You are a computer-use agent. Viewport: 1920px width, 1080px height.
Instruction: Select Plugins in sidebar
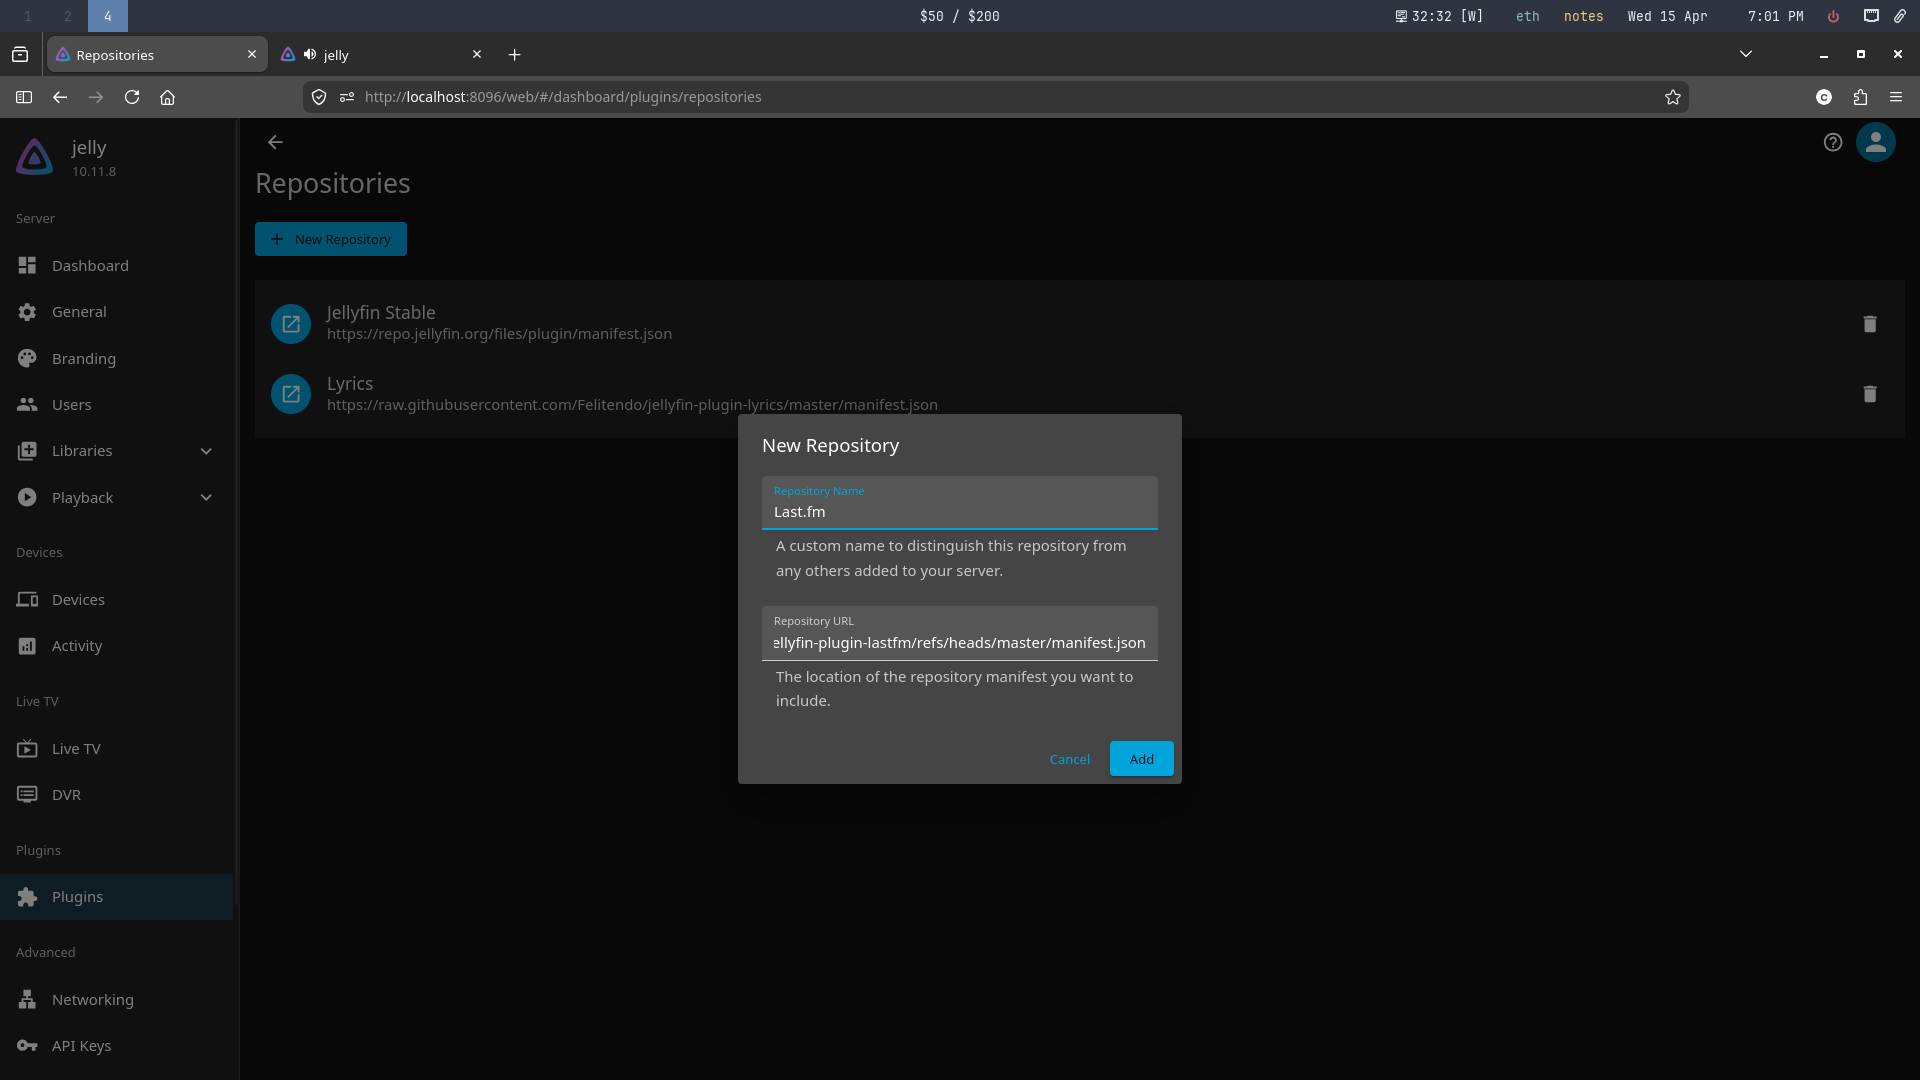pyautogui.click(x=117, y=897)
